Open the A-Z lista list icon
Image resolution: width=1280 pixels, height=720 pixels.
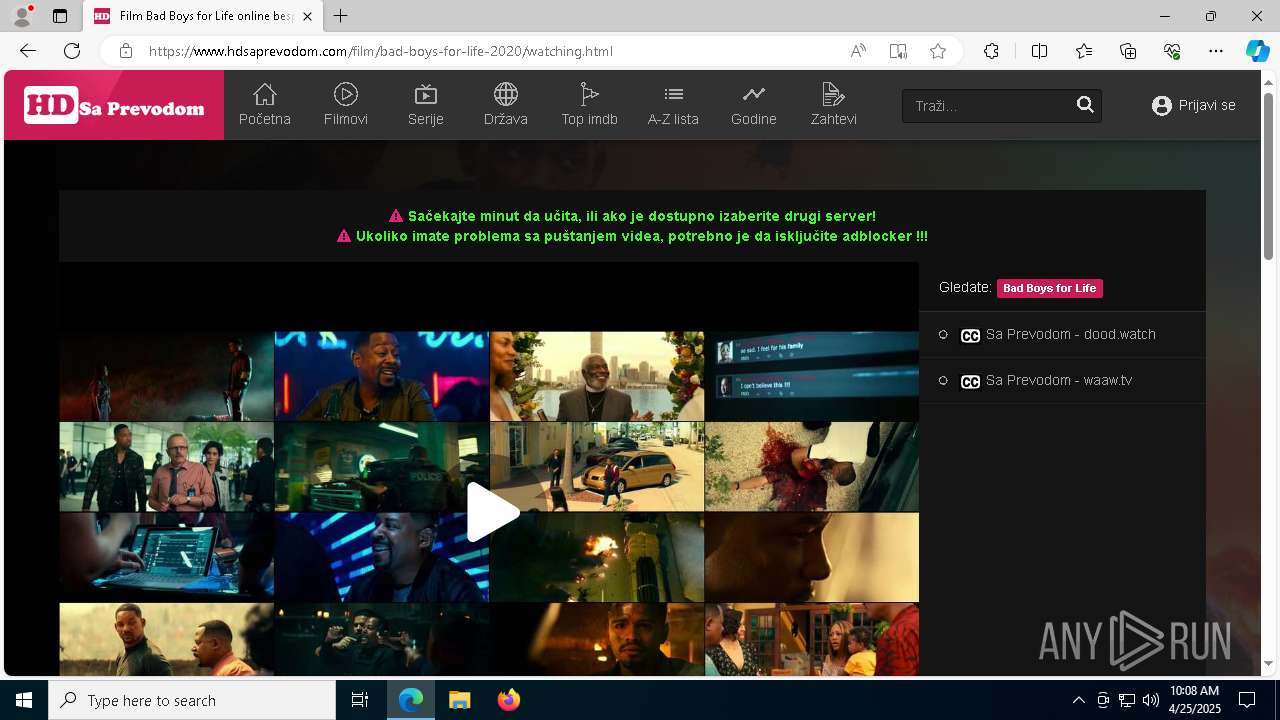click(673, 94)
